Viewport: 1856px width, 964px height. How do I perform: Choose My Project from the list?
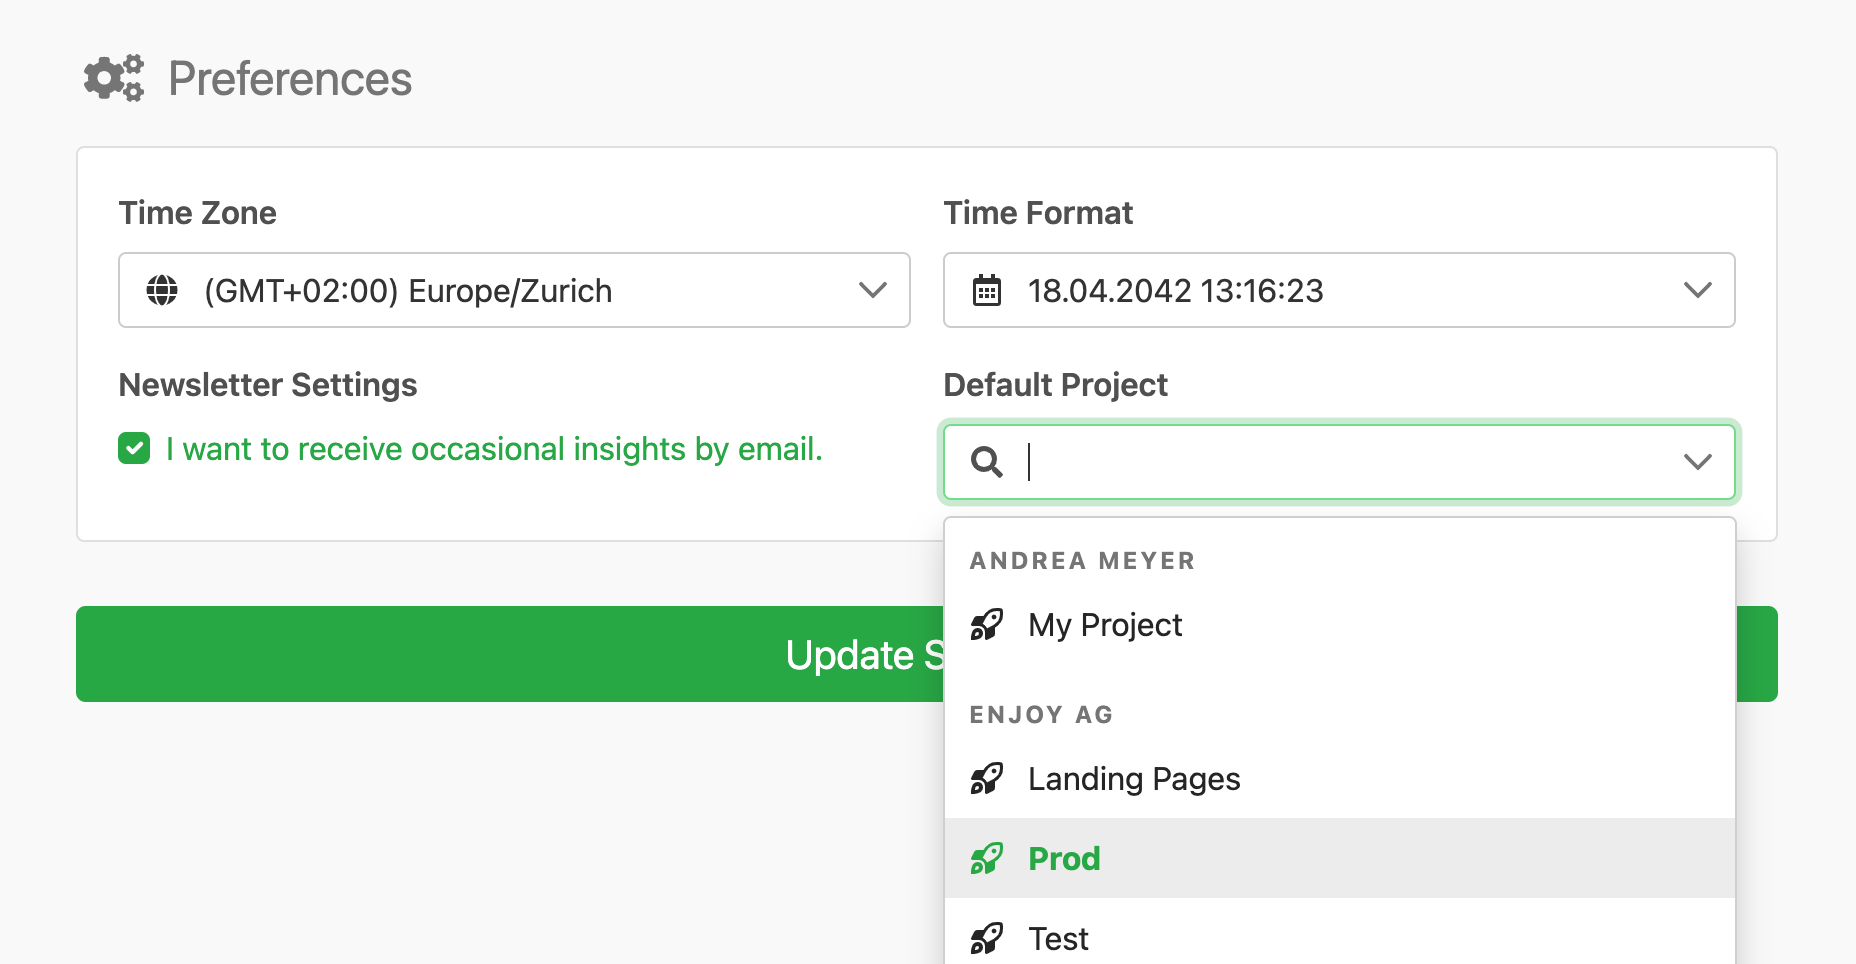tap(1339, 625)
